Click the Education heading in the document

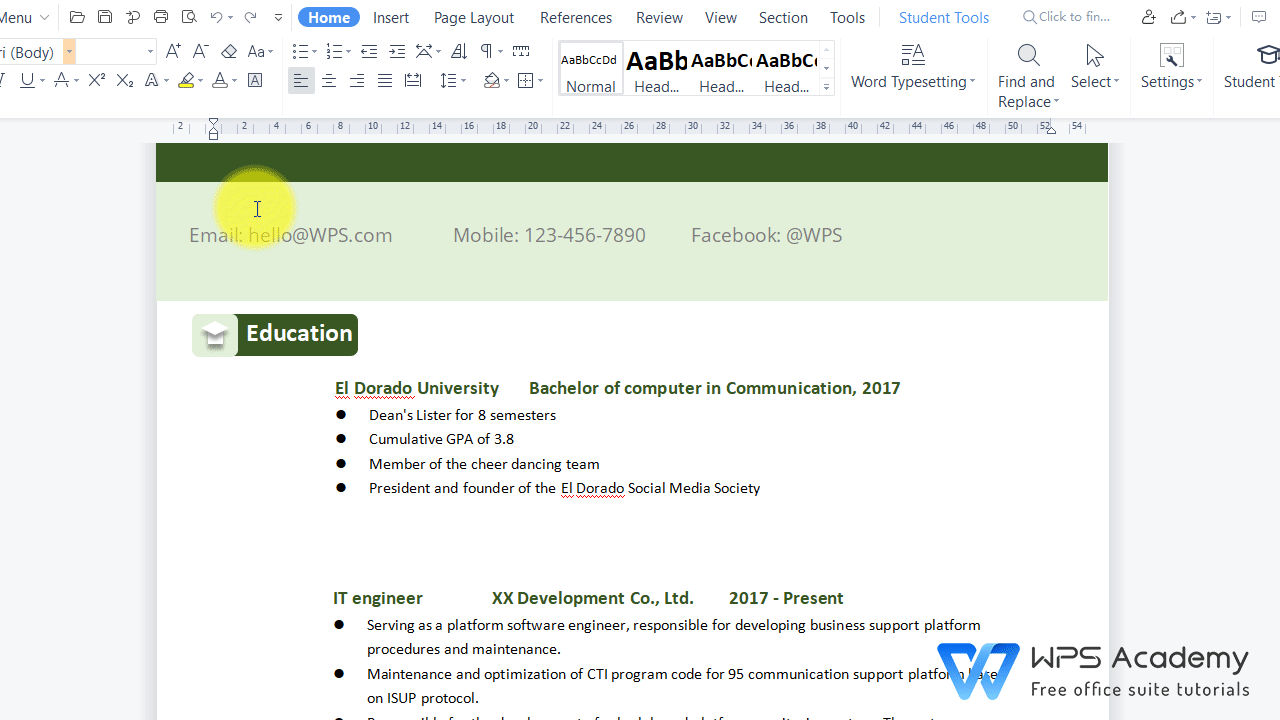click(x=299, y=334)
